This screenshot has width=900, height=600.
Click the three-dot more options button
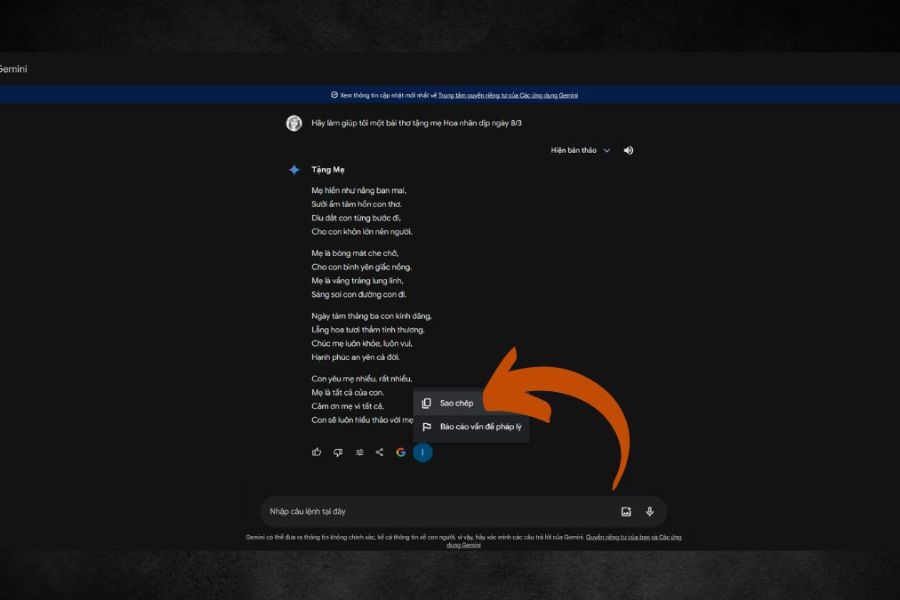pos(422,452)
